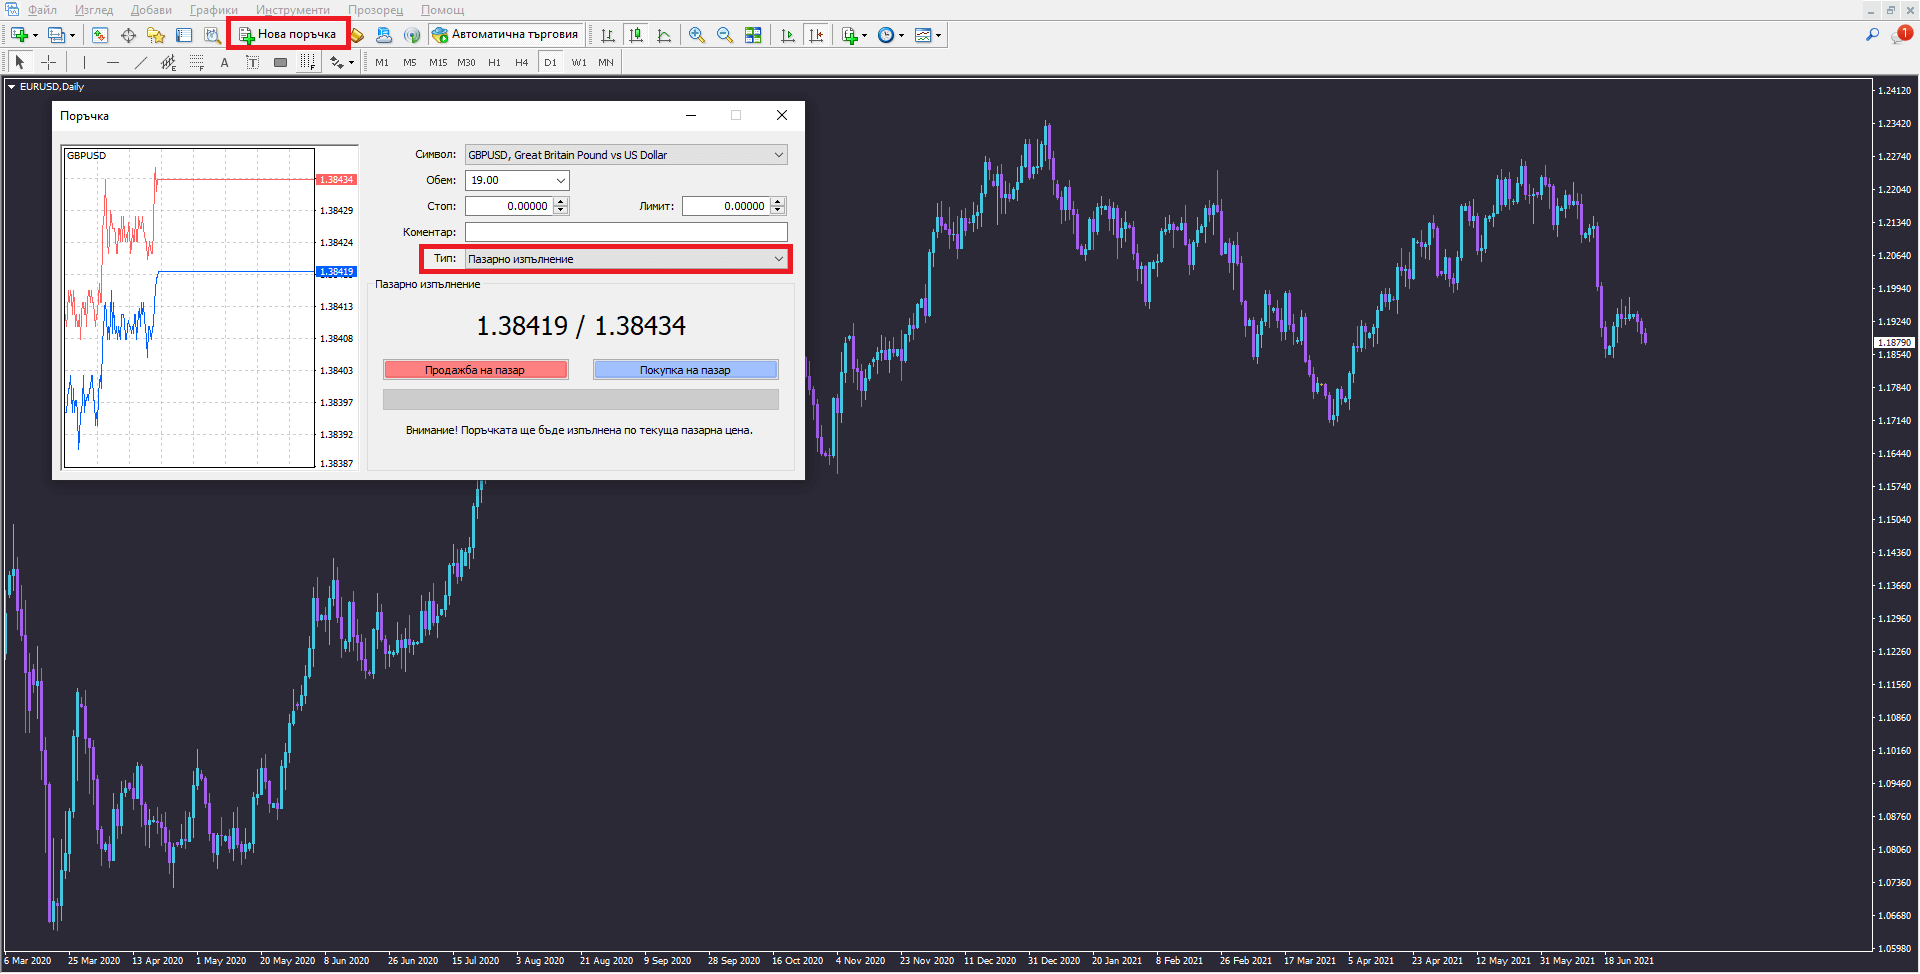Viewport: 1920px width, 974px height.
Task: Select the vertical line drawing tool
Action: point(85,62)
